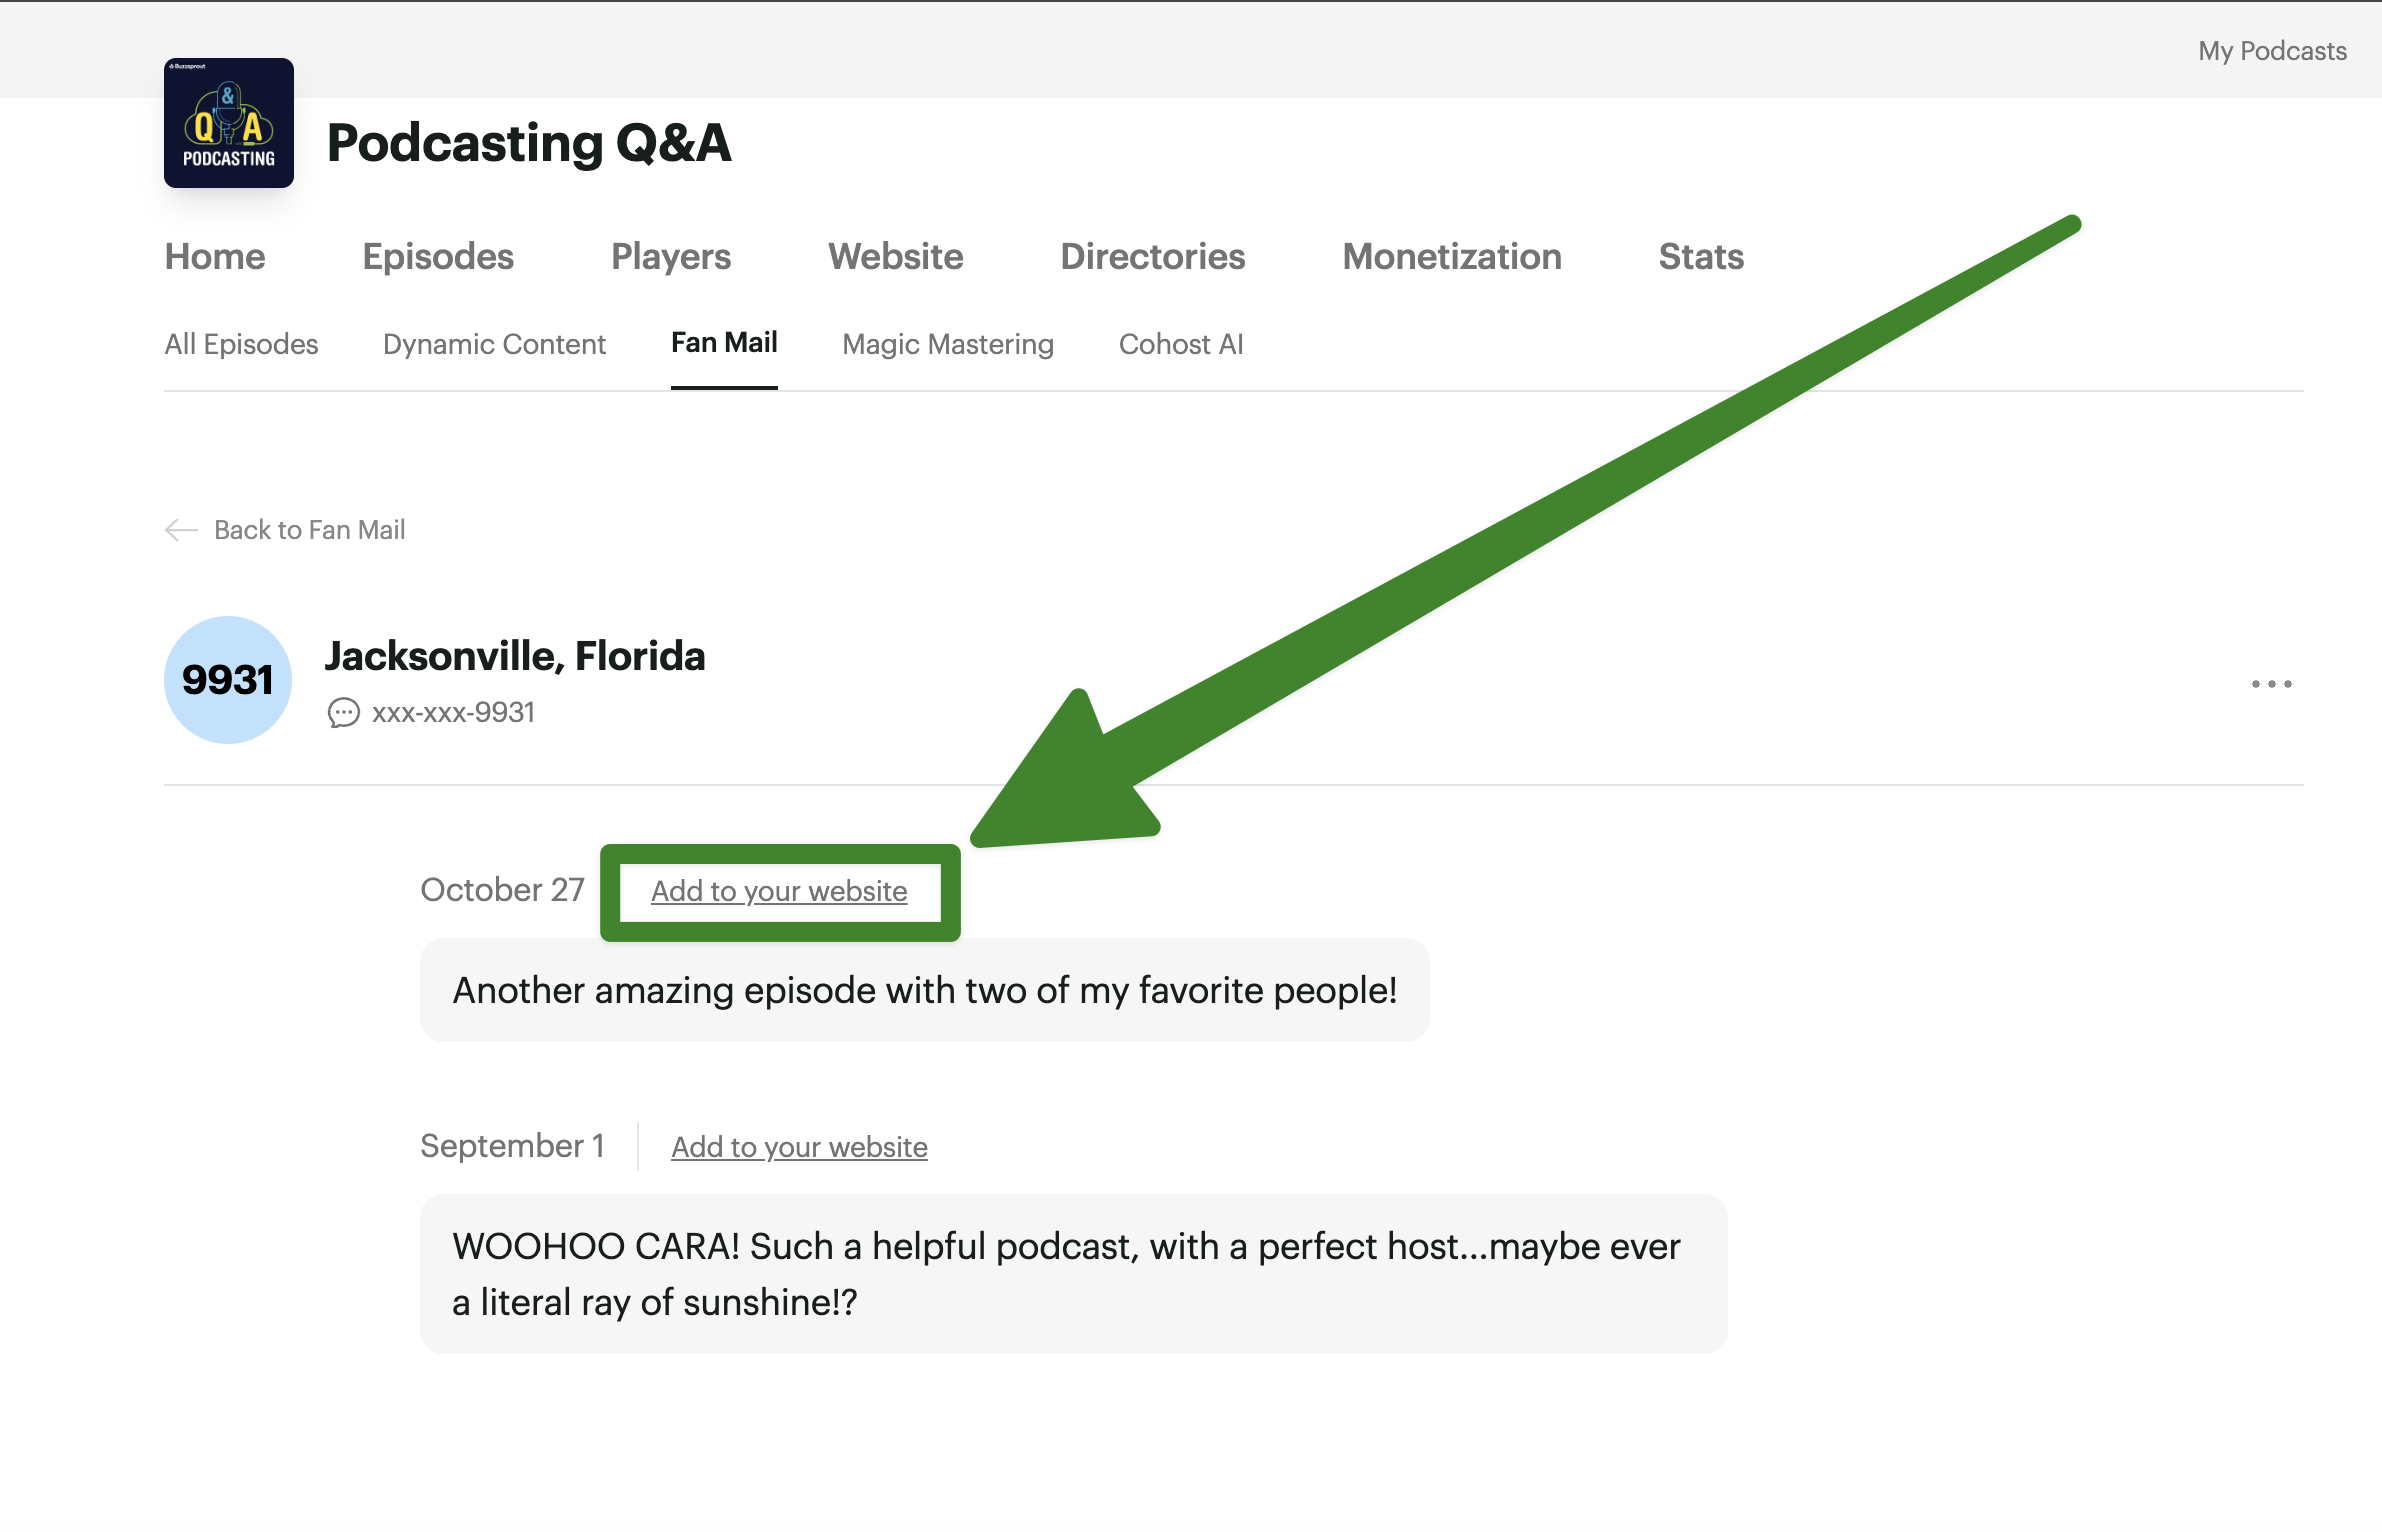Open the Monetization tab
Image resolution: width=2382 pixels, height=1532 pixels.
(1451, 257)
